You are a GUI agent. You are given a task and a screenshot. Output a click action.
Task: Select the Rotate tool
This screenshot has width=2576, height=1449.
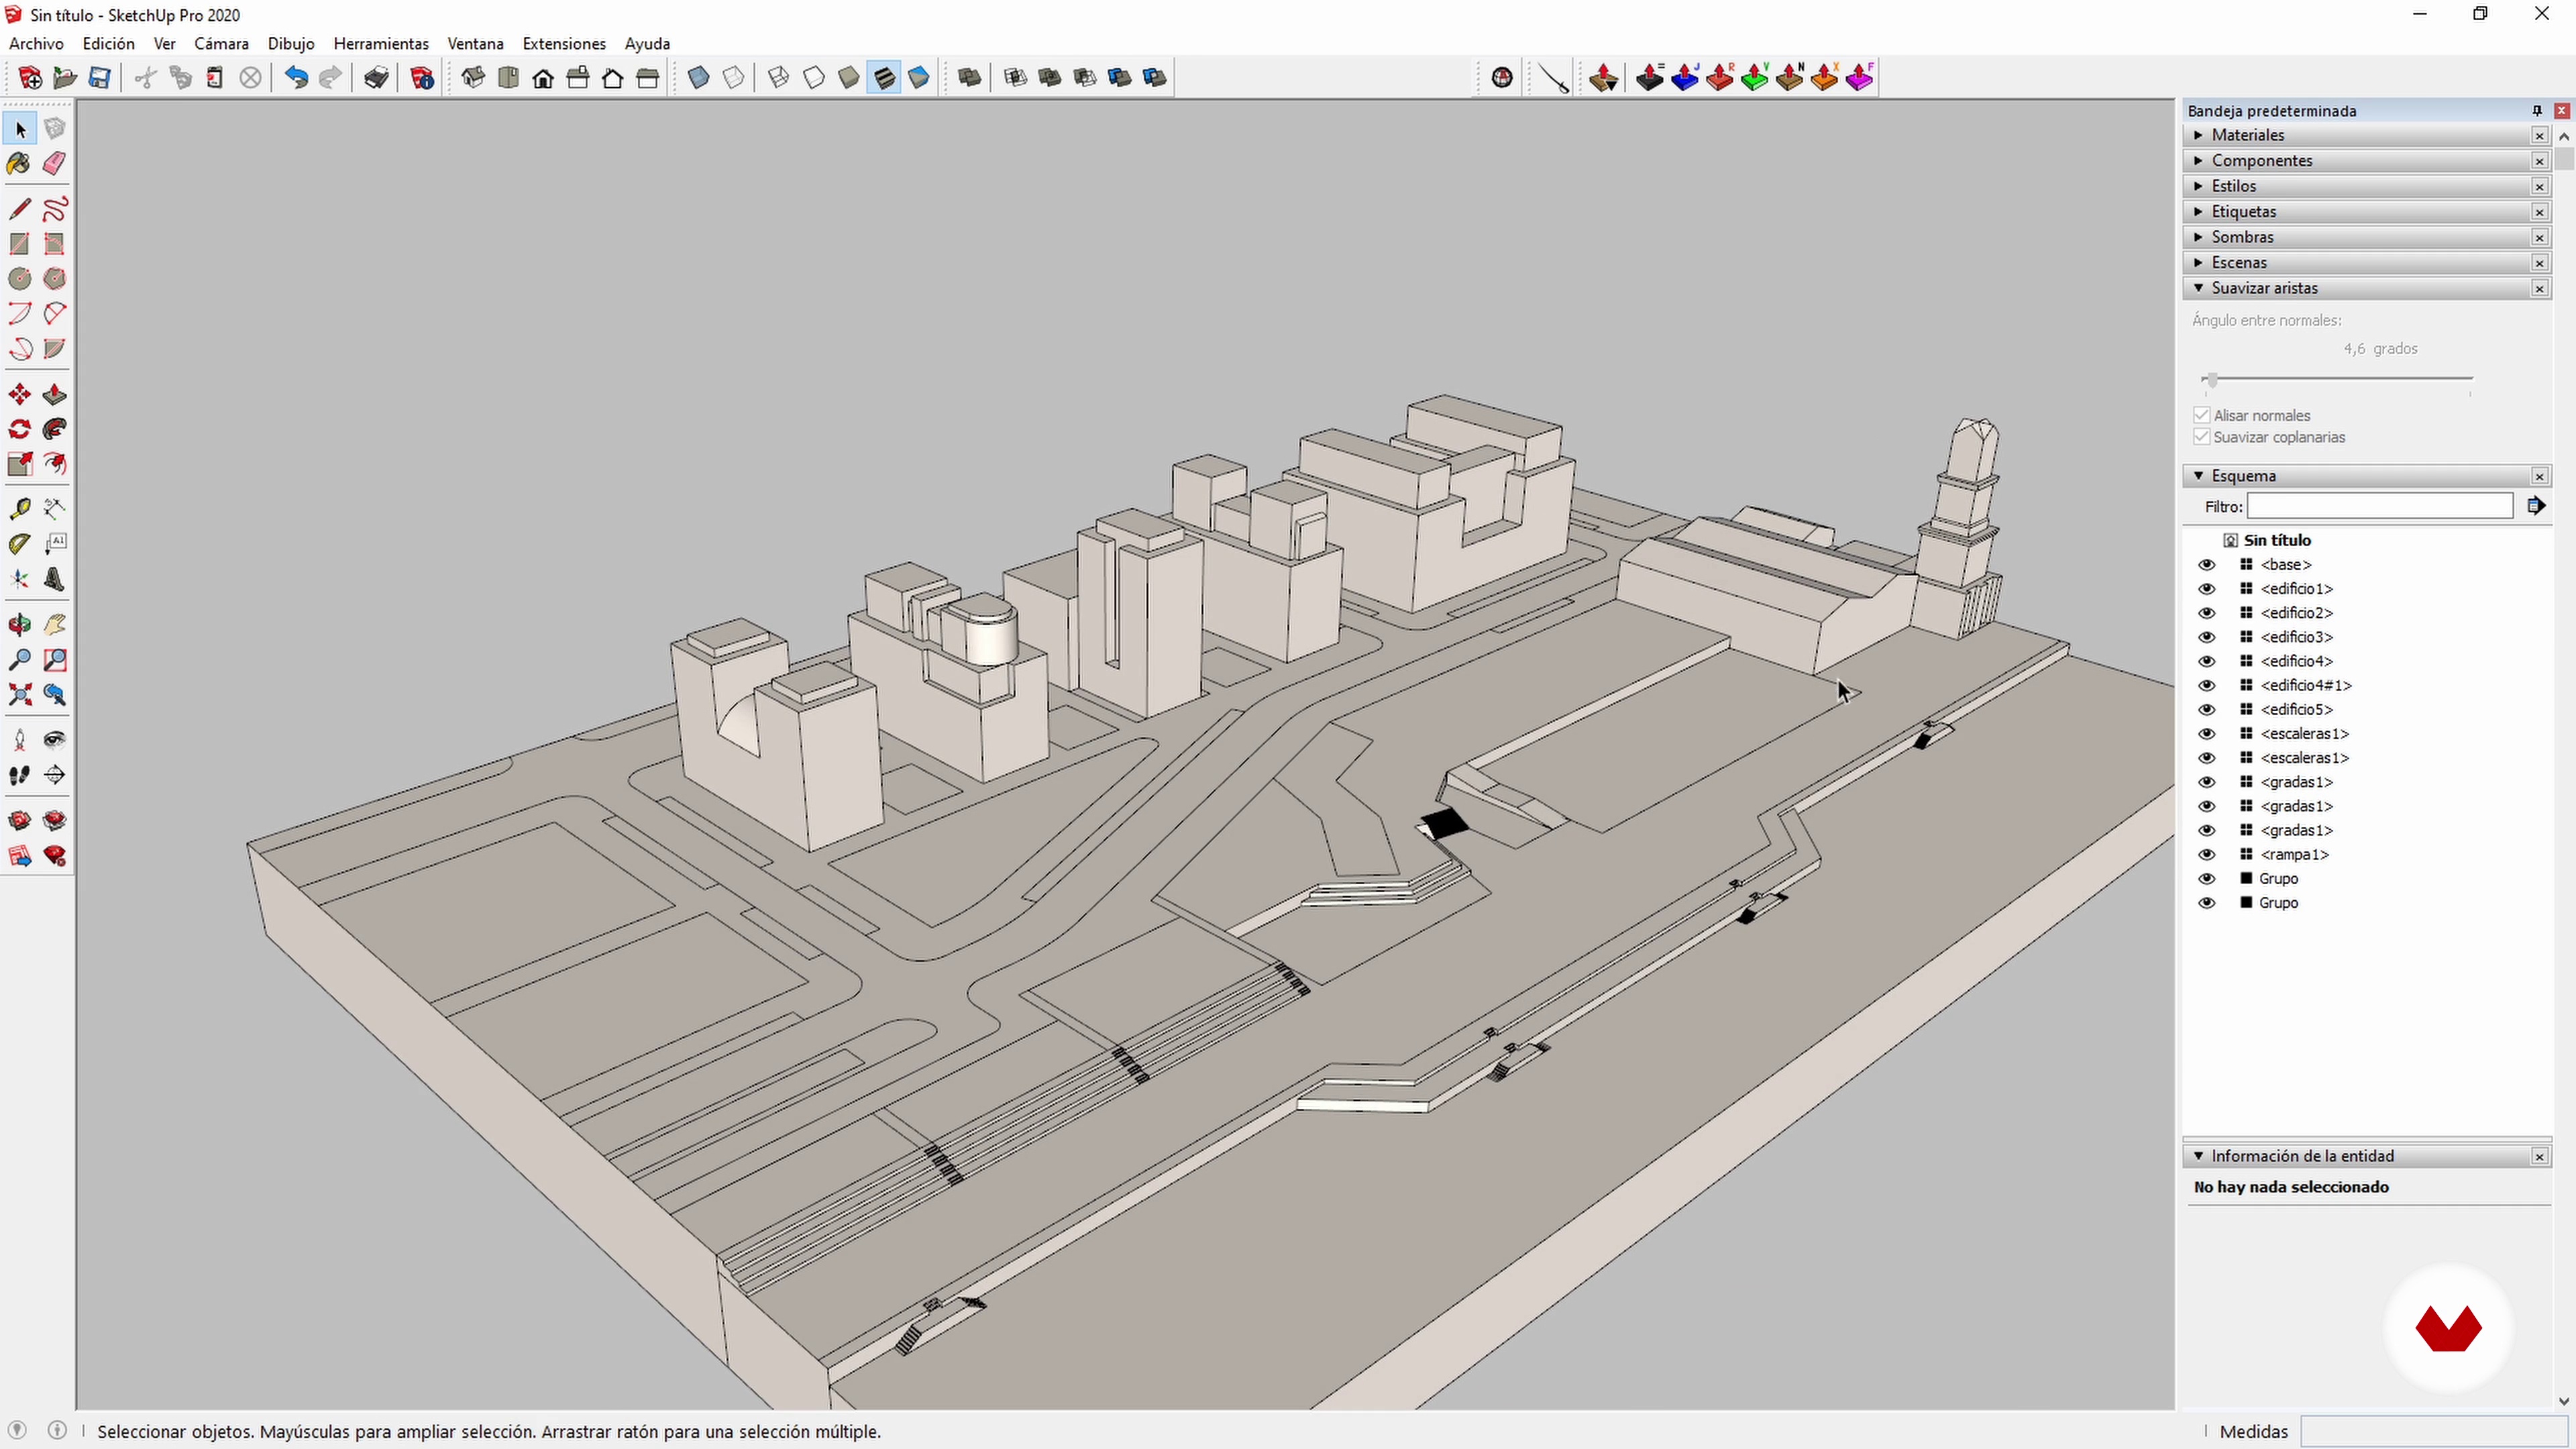19,429
